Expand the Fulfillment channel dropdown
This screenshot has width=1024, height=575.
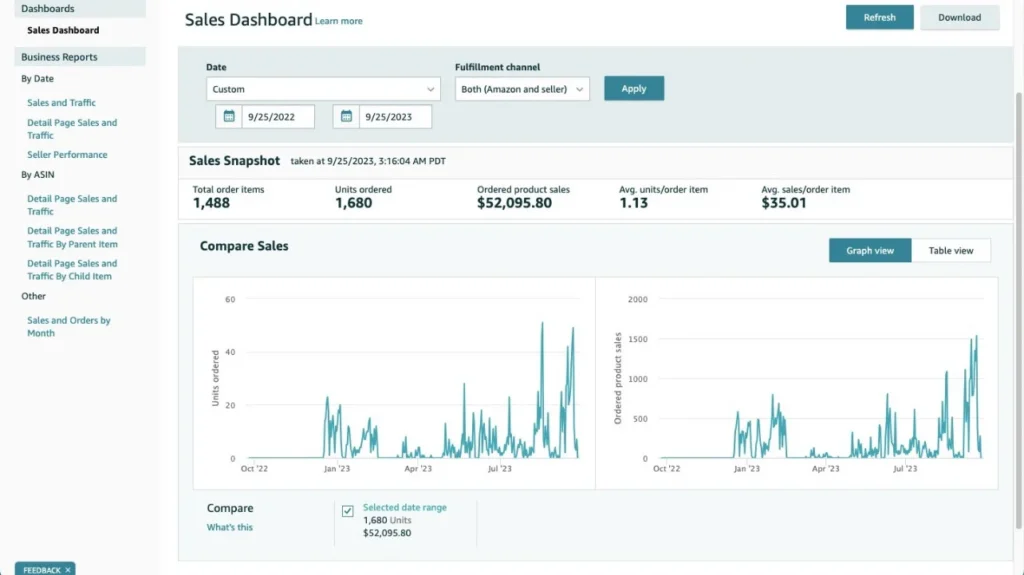(521, 89)
